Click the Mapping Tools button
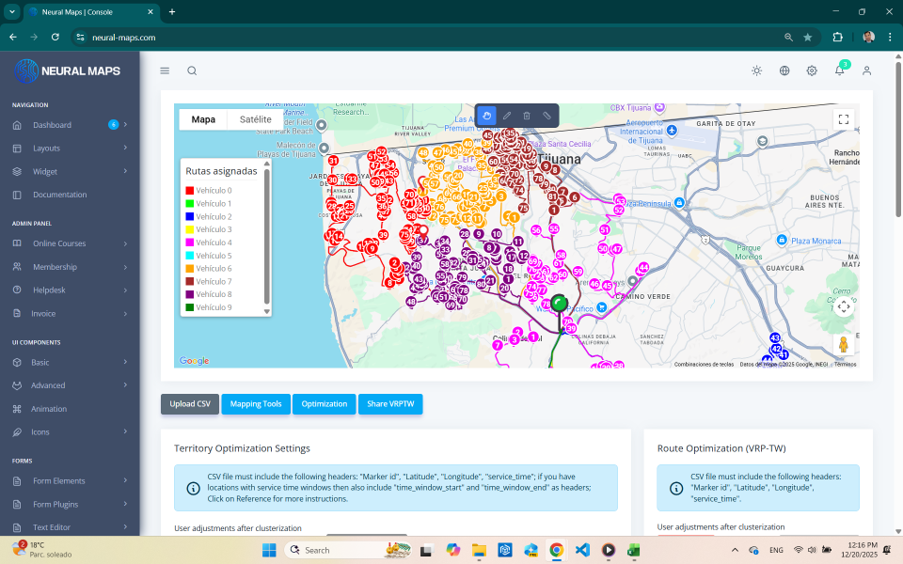903x564 pixels. [x=256, y=404]
